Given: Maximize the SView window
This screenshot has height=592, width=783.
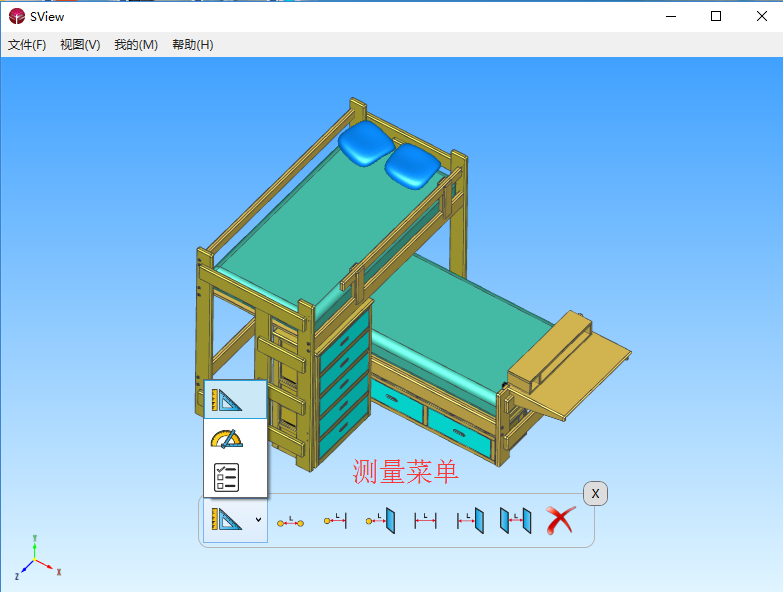Looking at the screenshot, I should [716, 16].
